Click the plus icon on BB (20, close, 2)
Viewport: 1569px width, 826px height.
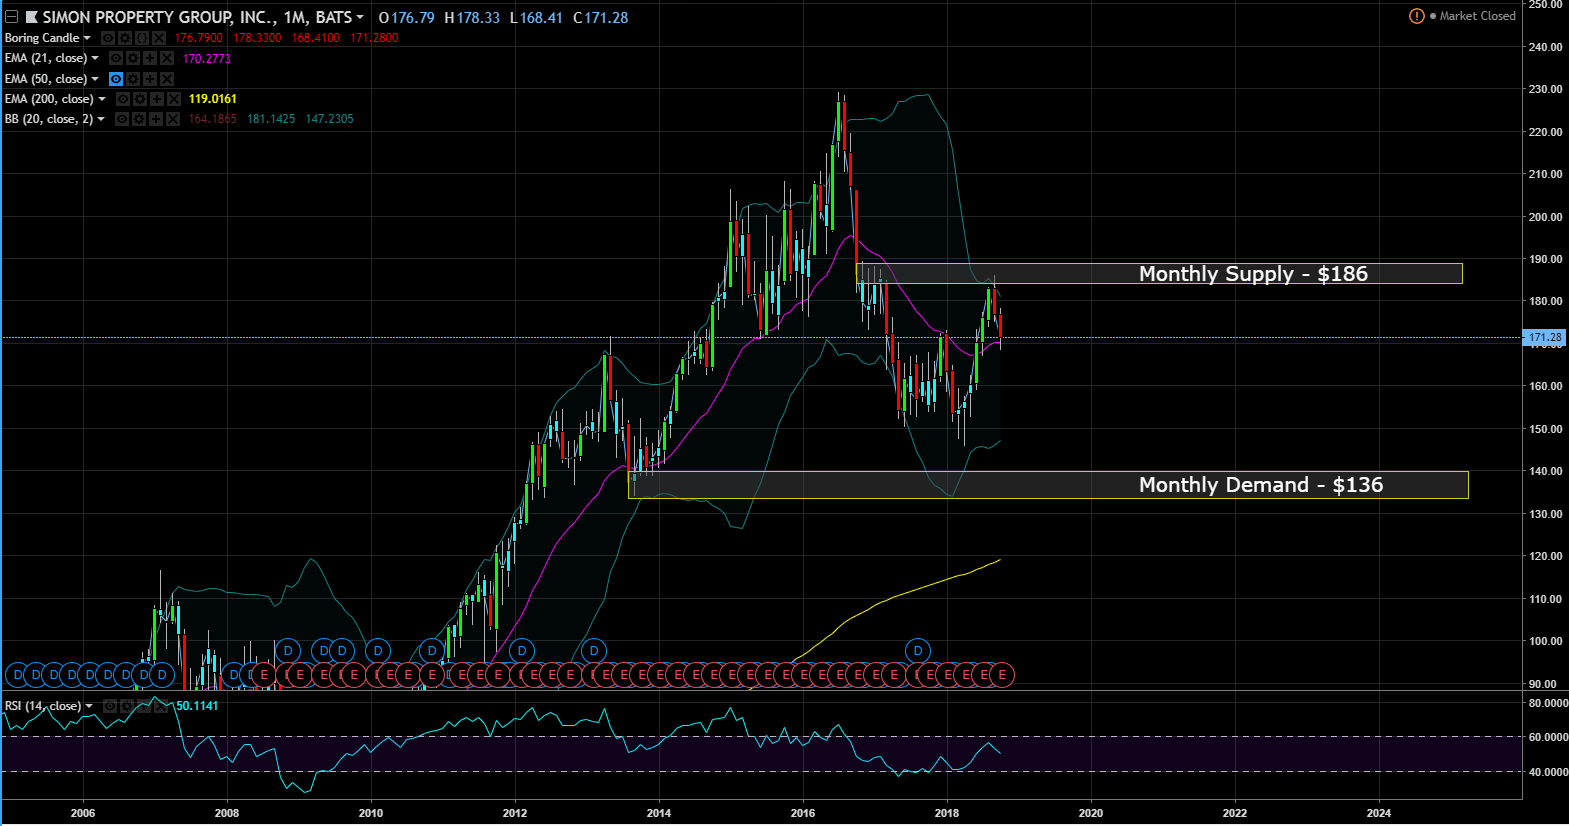pyautogui.click(x=156, y=119)
